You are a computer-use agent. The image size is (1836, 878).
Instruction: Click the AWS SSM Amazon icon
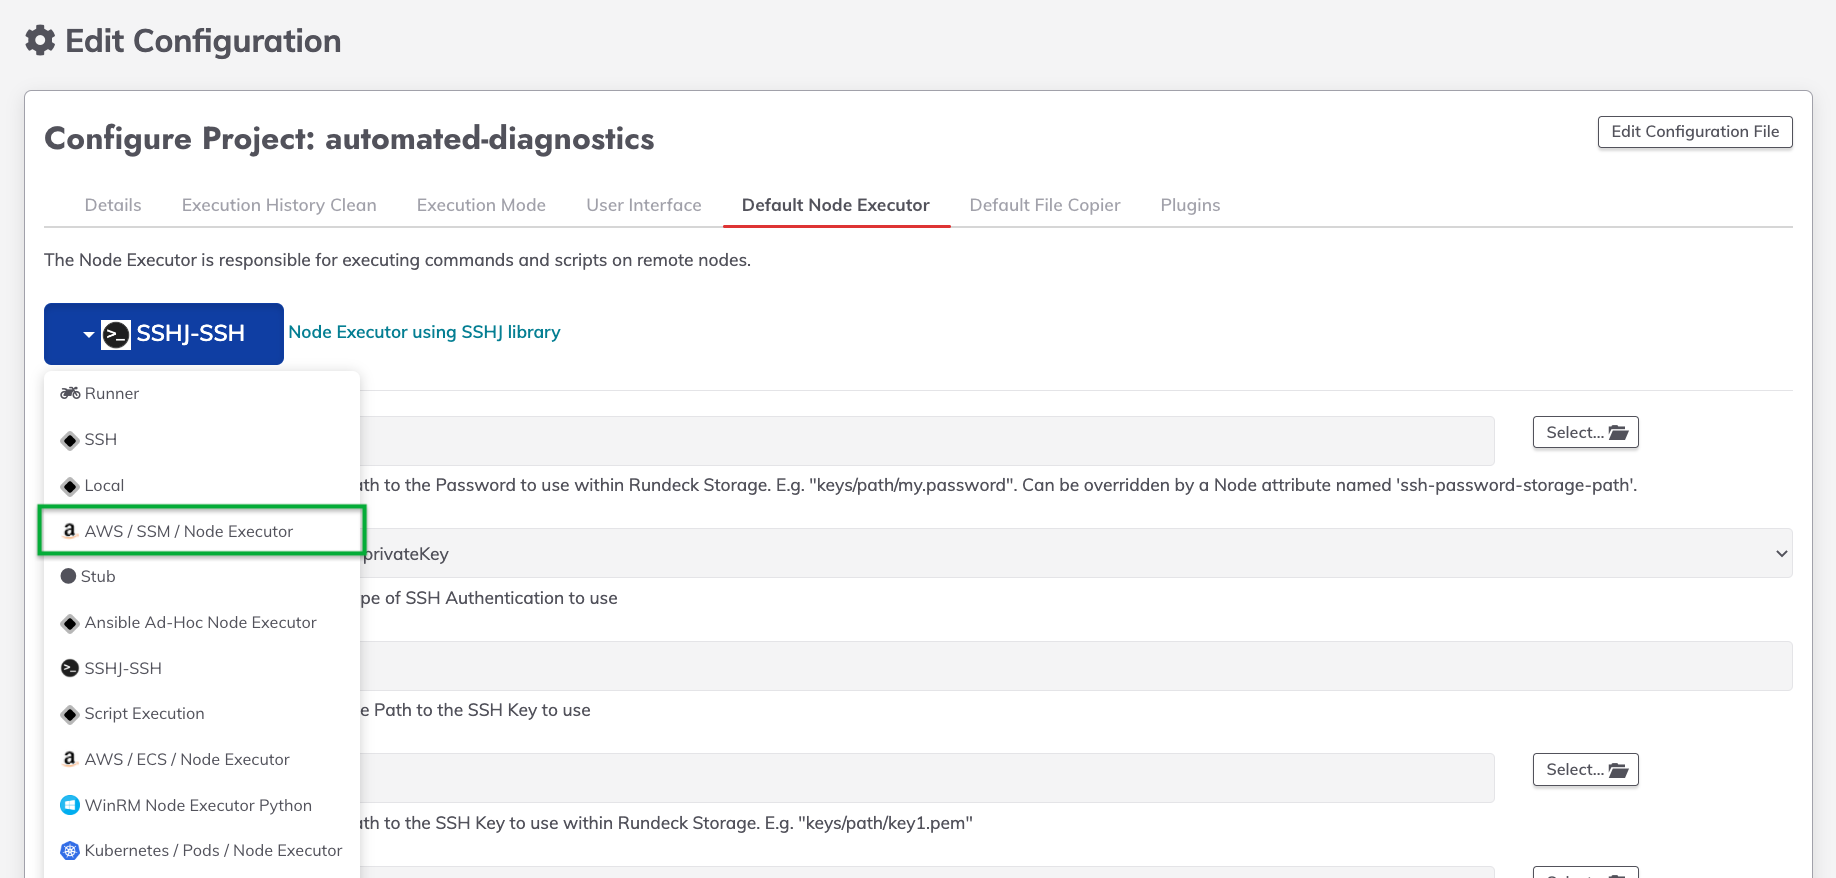click(70, 531)
